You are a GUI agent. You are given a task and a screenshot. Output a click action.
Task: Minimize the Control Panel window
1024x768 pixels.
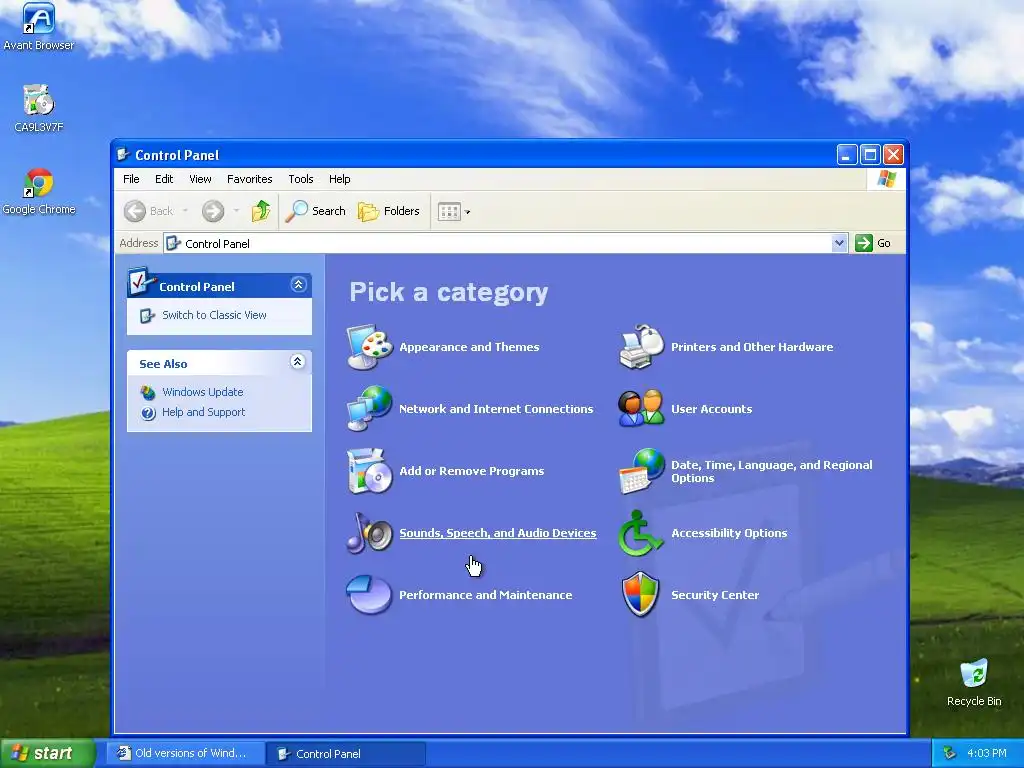pyautogui.click(x=846, y=155)
